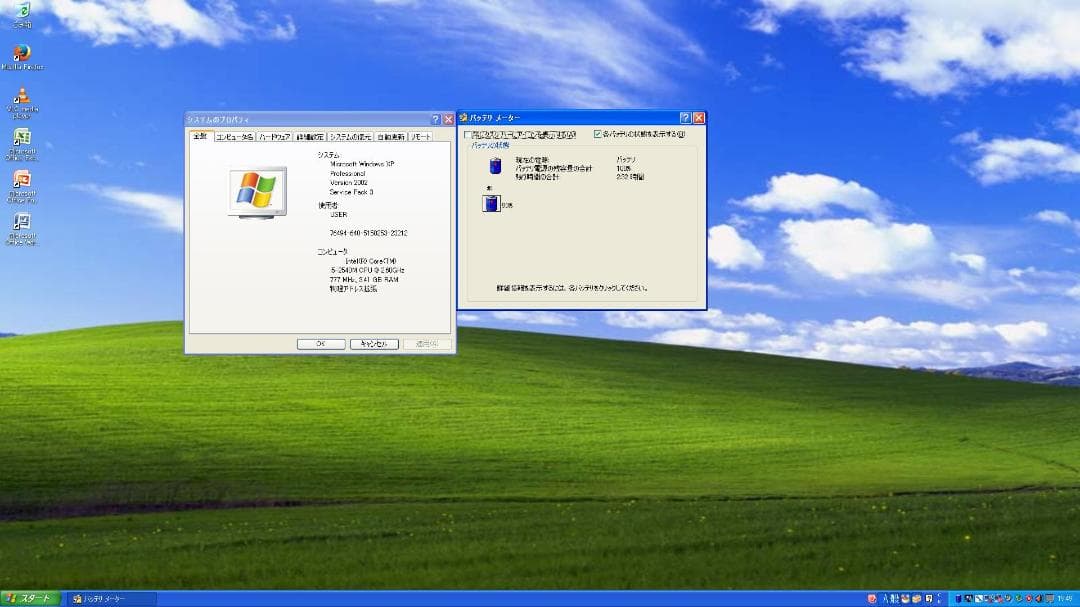This screenshot has height=607, width=1080.
Task: Open the language bar options dots
Action: tap(939, 598)
